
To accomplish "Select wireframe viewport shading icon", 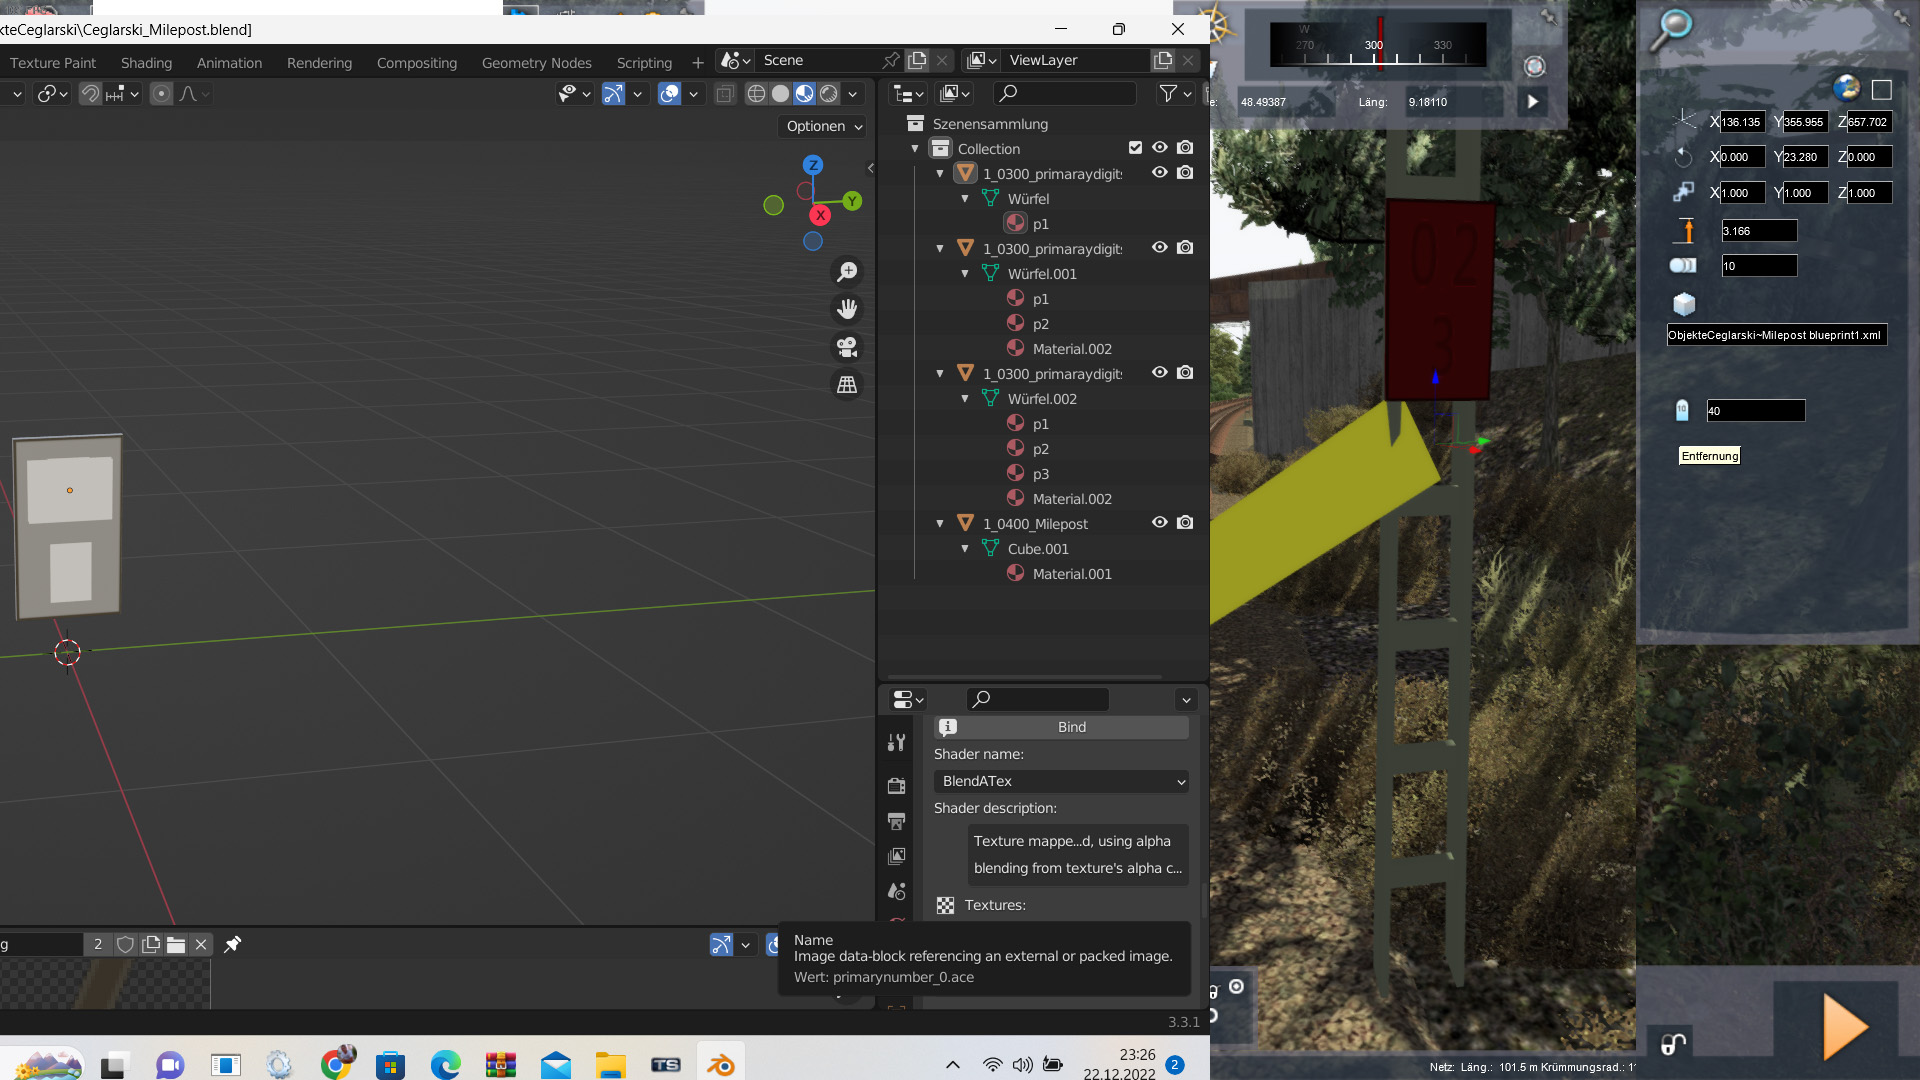I will (757, 94).
